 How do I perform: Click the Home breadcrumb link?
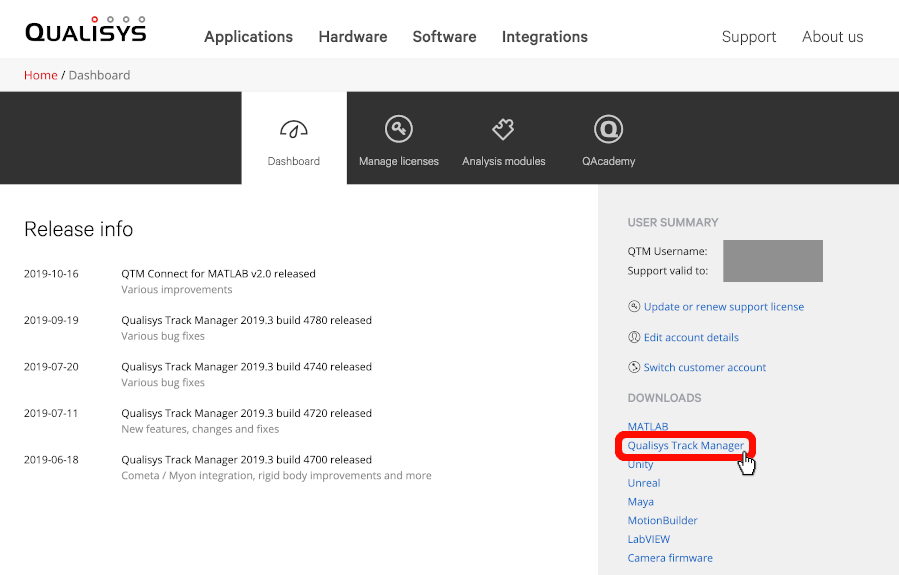click(41, 75)
